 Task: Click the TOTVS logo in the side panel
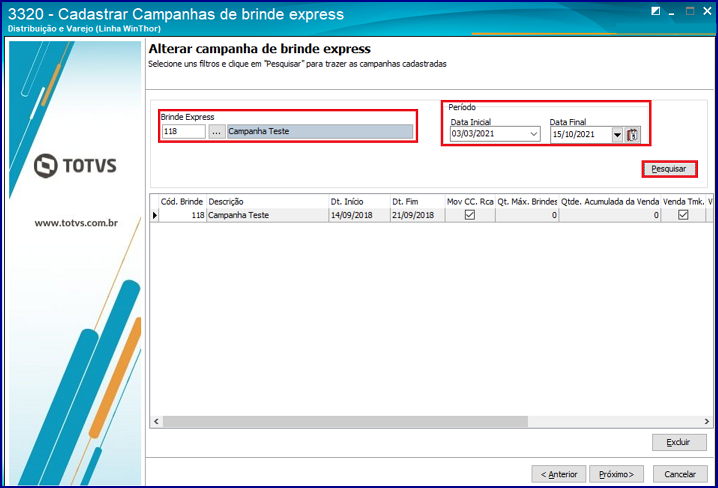[x=76, y=165]
